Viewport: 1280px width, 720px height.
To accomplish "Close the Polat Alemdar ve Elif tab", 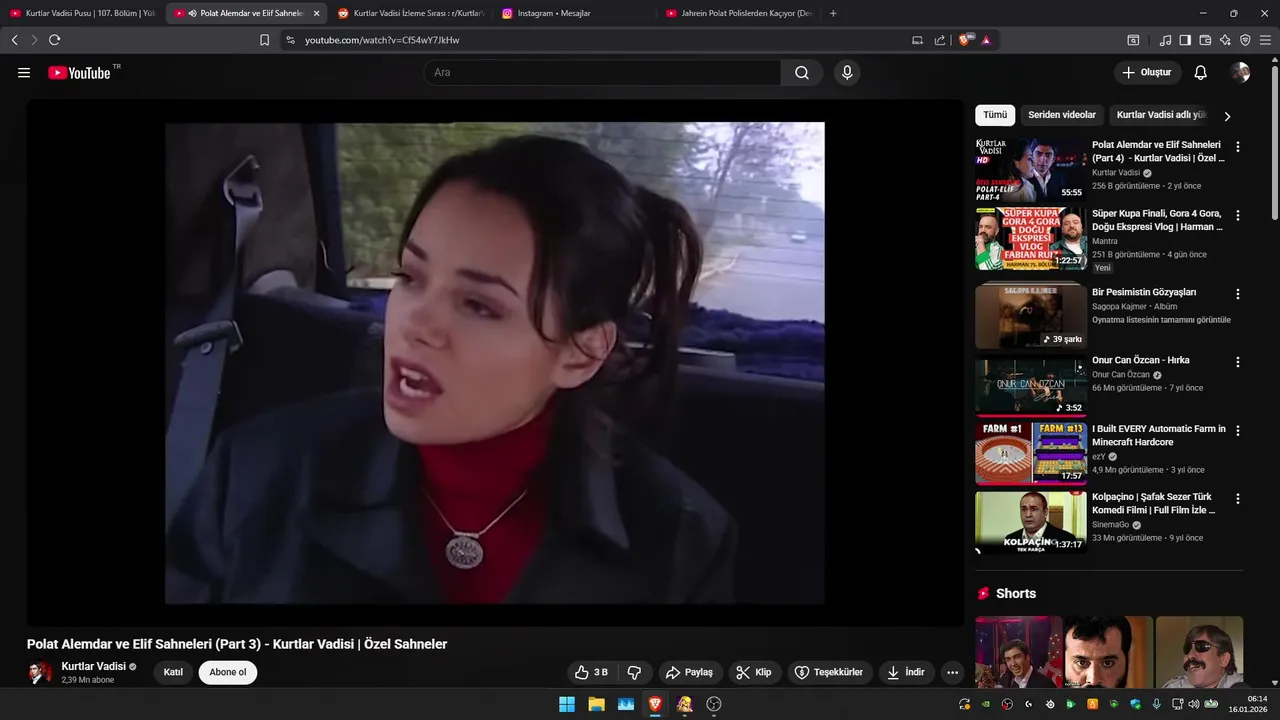I will tap(316, 13).
